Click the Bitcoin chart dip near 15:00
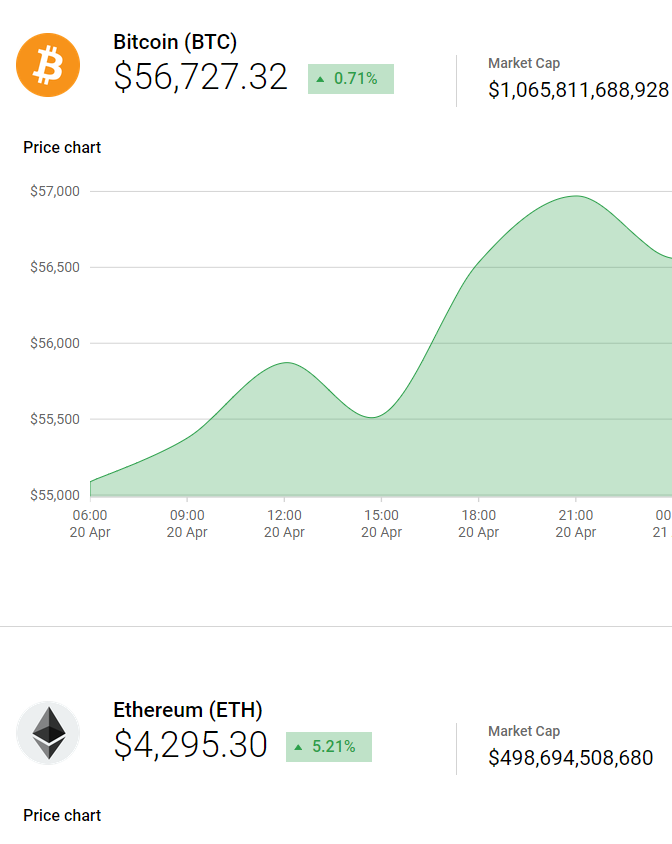 pos(373,417)
